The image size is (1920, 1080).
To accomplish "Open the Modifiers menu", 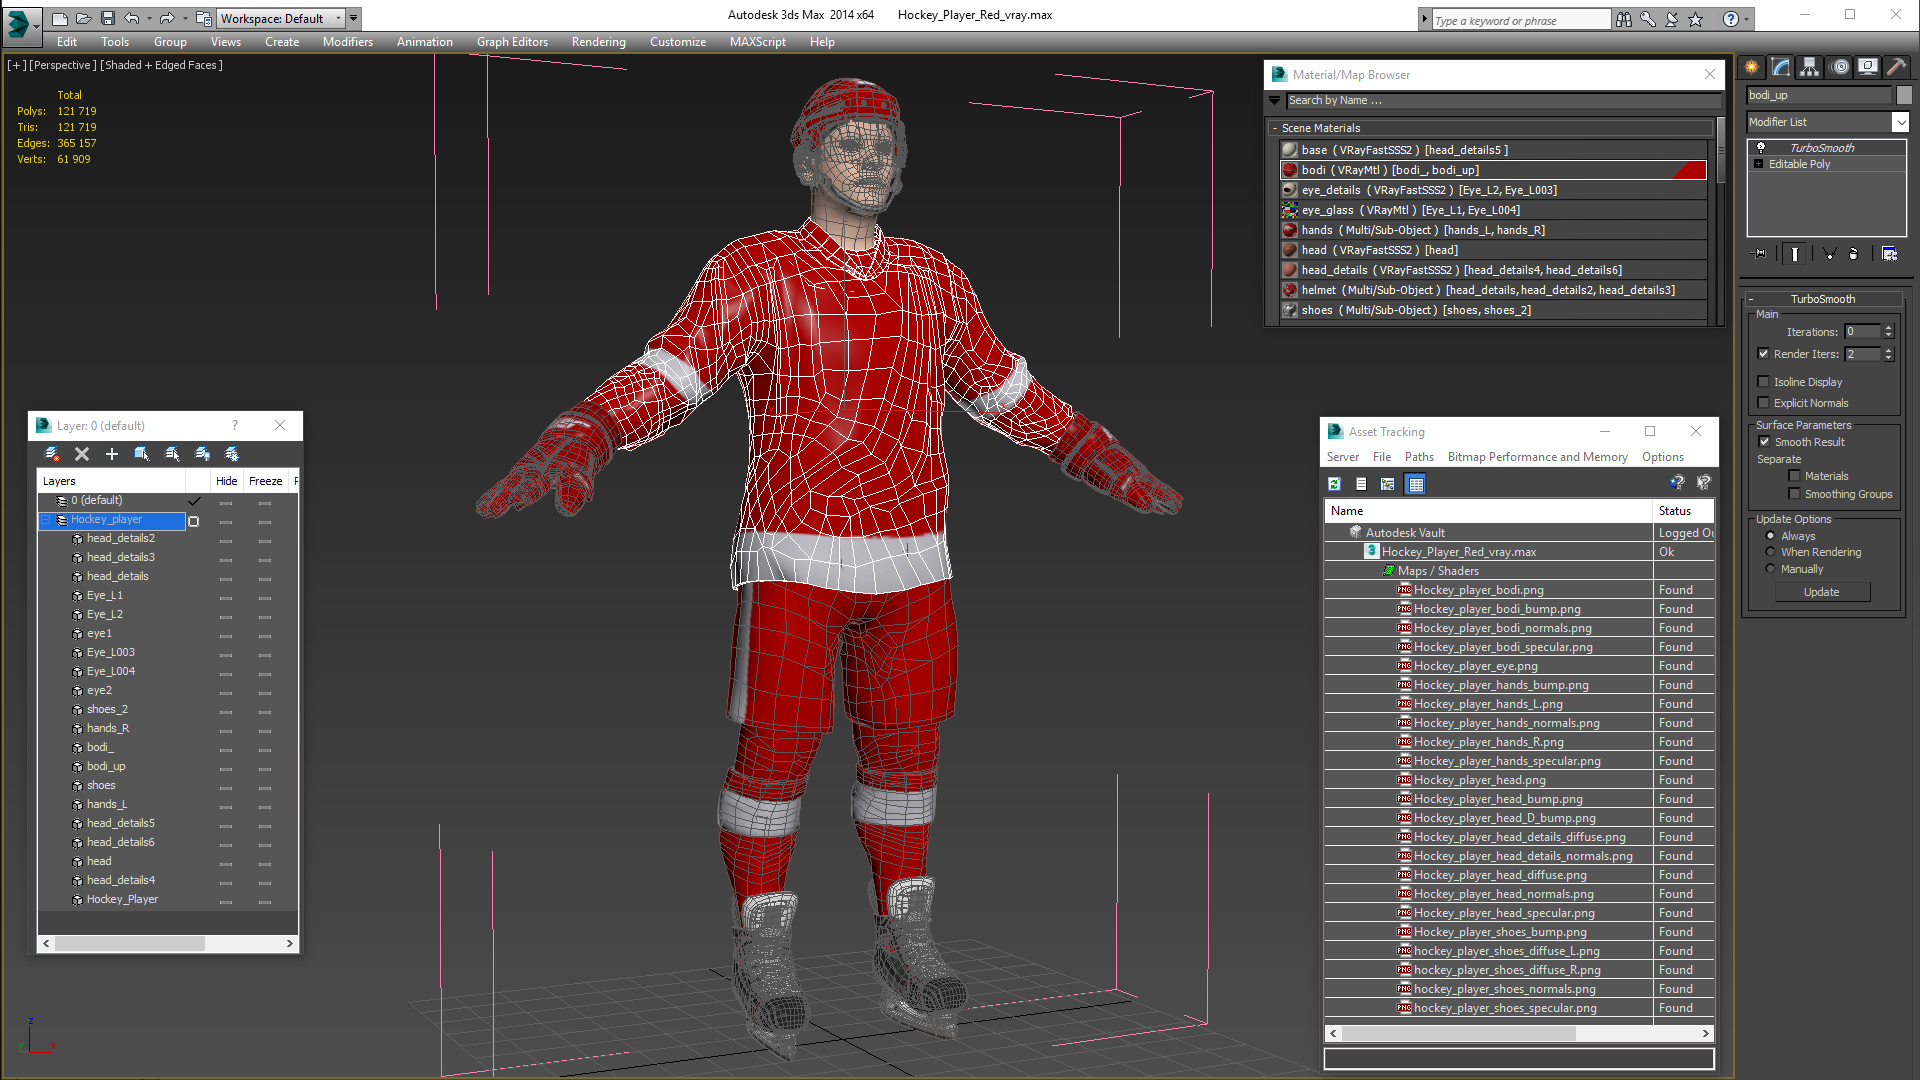I will coord(347,42).
